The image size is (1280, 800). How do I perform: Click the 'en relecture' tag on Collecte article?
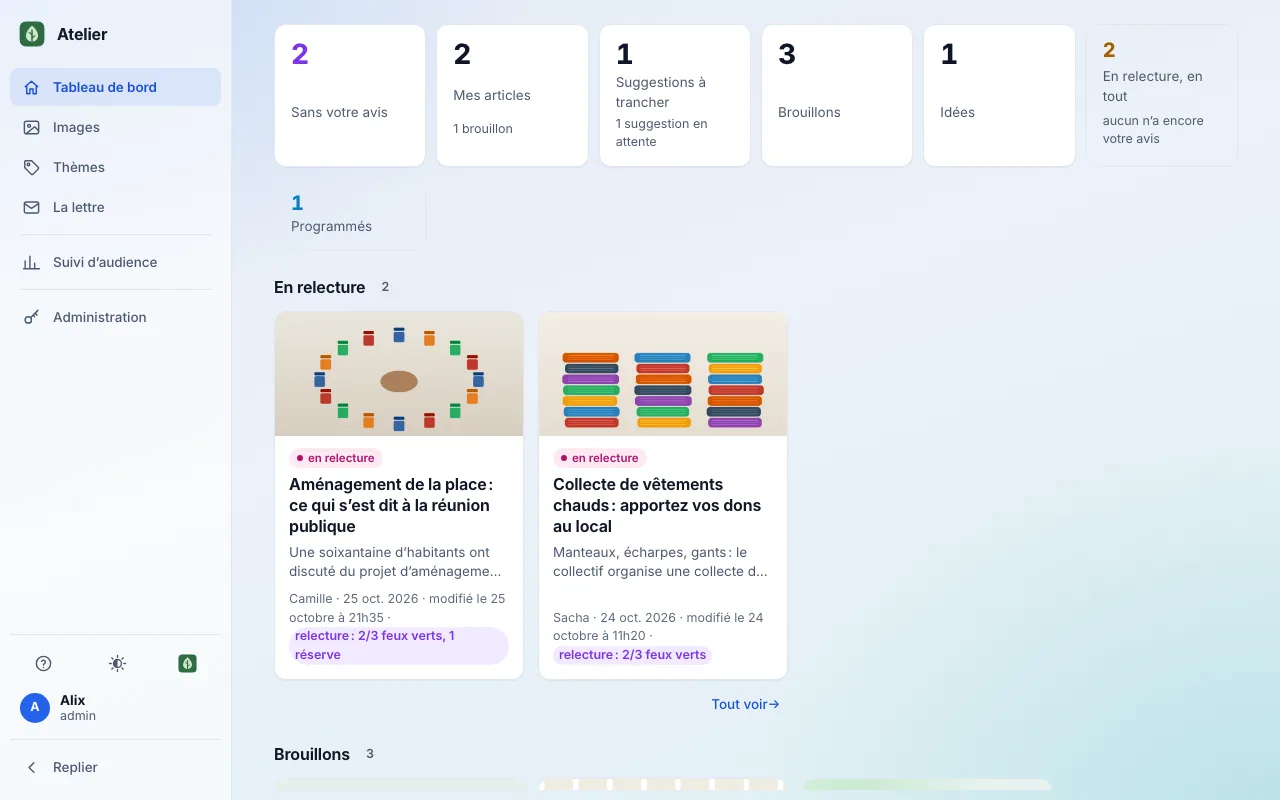click(x=600, y=458)
